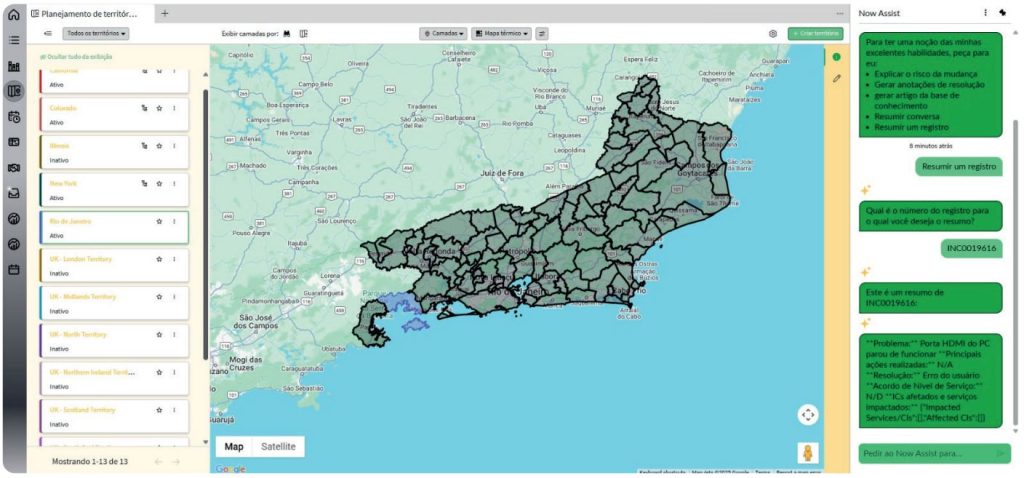Click the Resumir um registro chat bubble
The width and height of the screenshot is (1024, 478).
click(958, 167)
